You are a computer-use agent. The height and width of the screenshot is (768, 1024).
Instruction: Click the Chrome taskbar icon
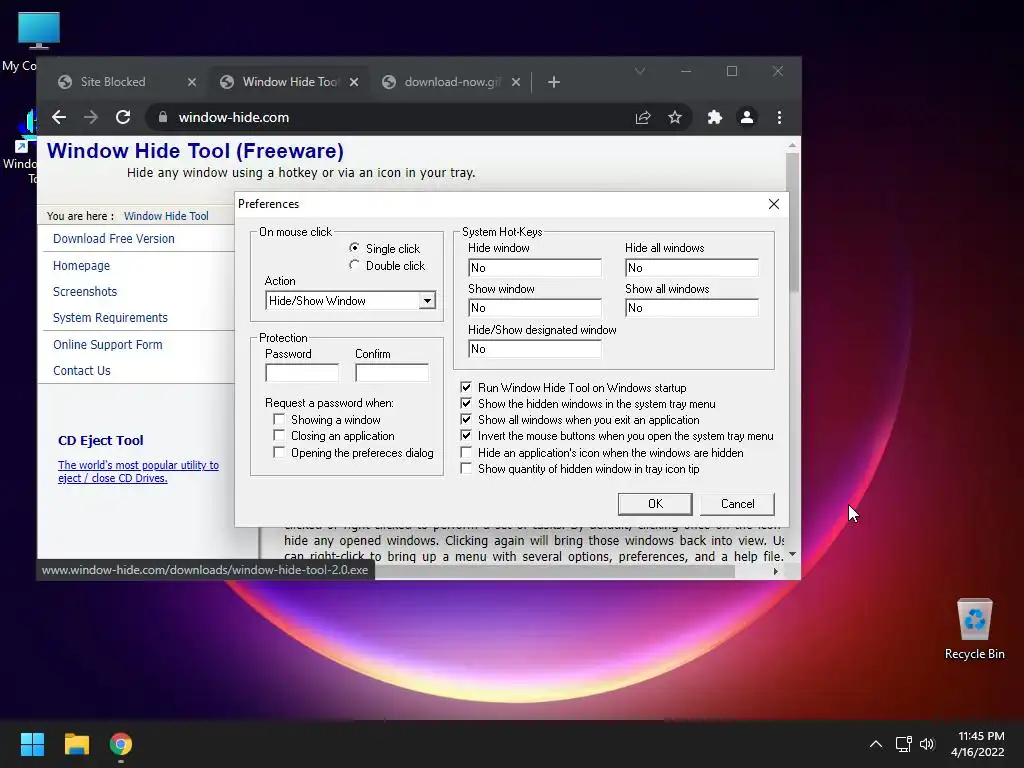pos(121,744)
